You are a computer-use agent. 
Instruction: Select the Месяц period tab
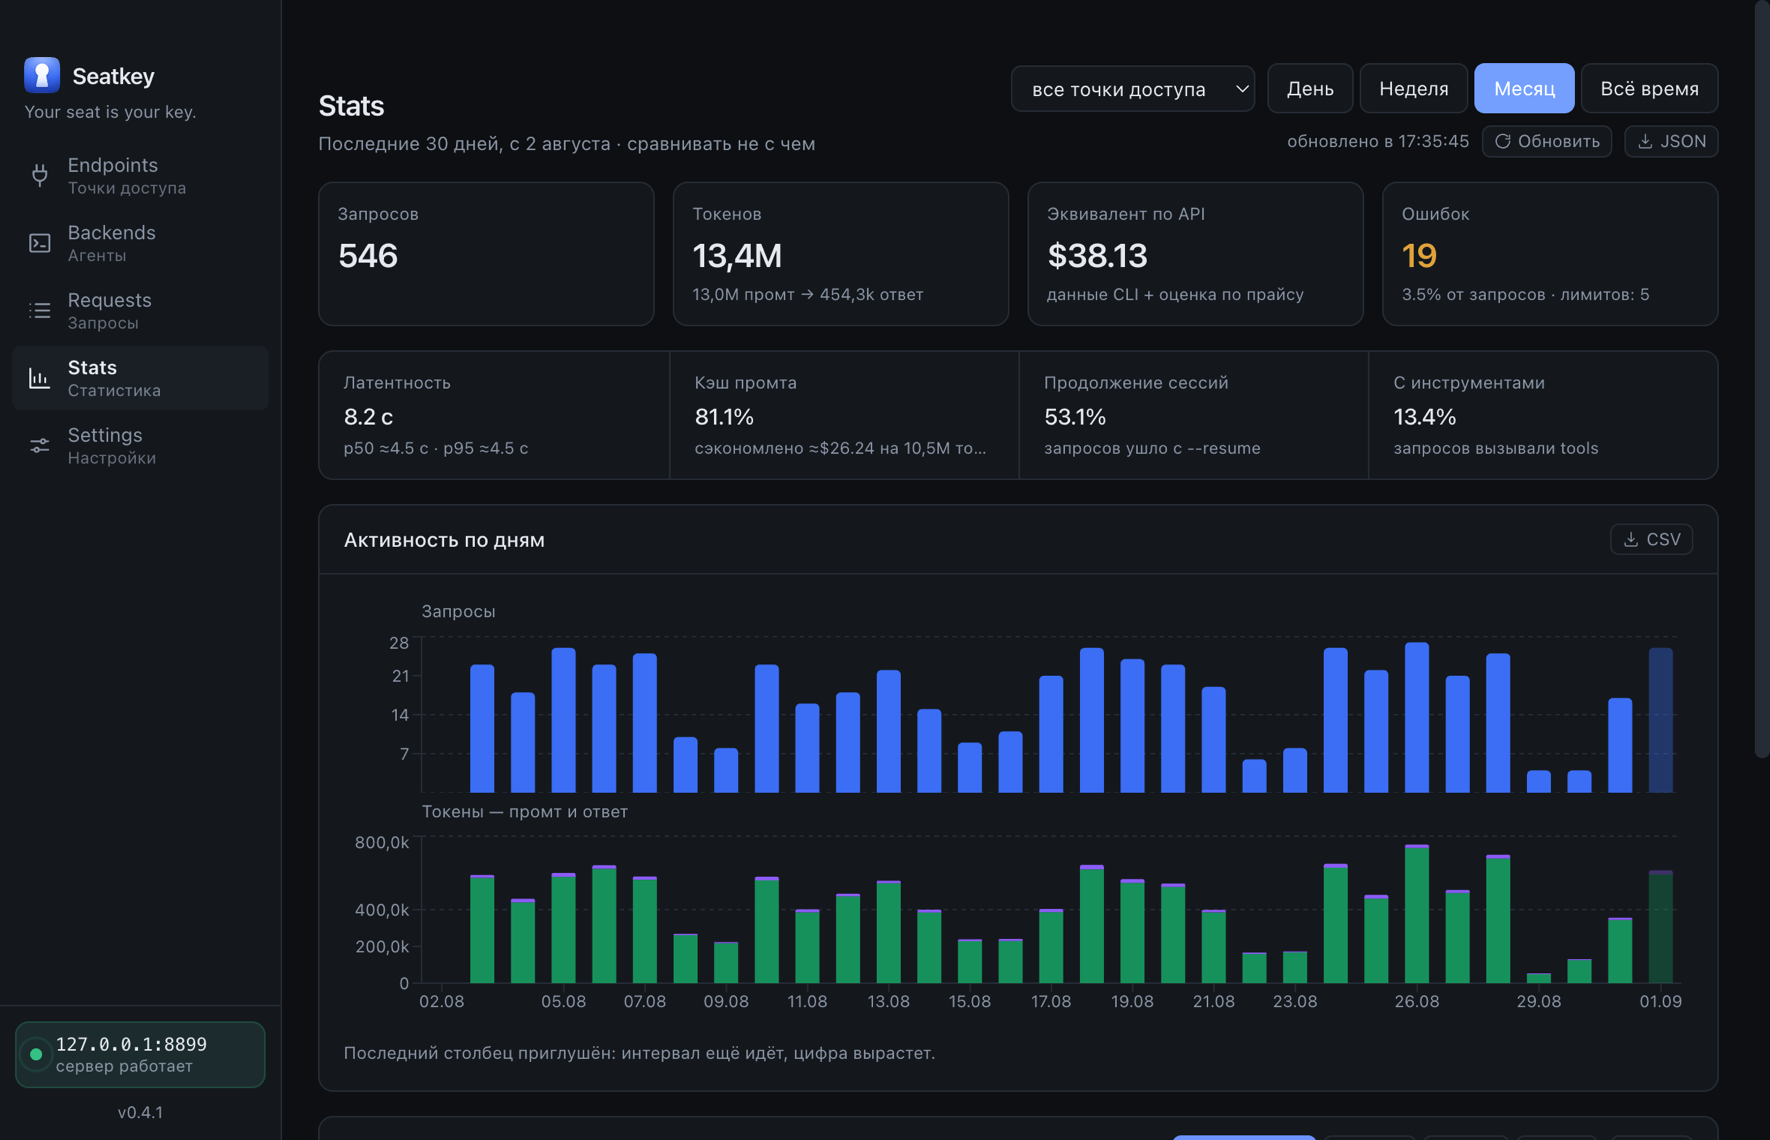point(1524,89)
